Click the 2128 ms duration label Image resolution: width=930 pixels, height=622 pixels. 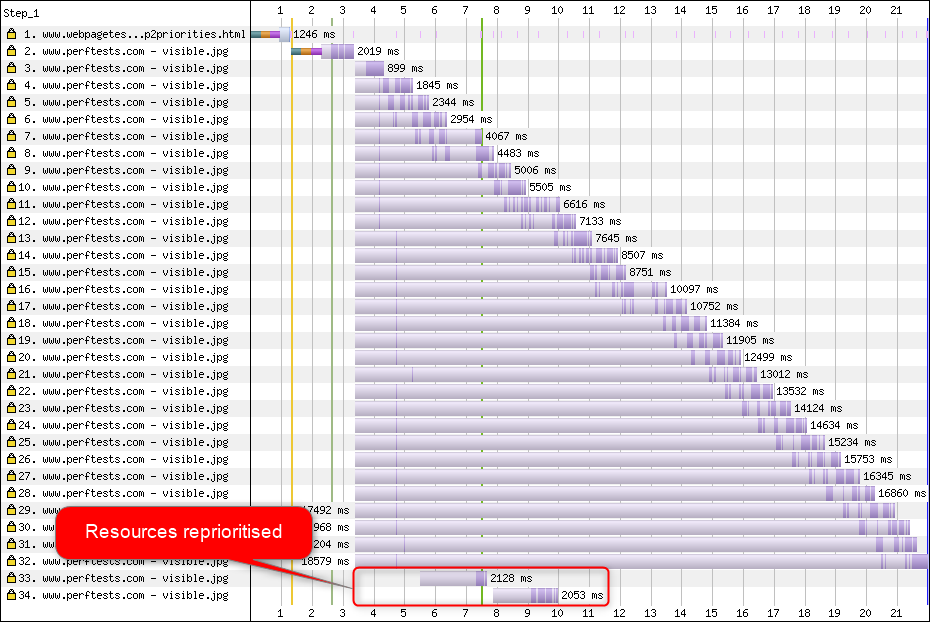point(511,578)
